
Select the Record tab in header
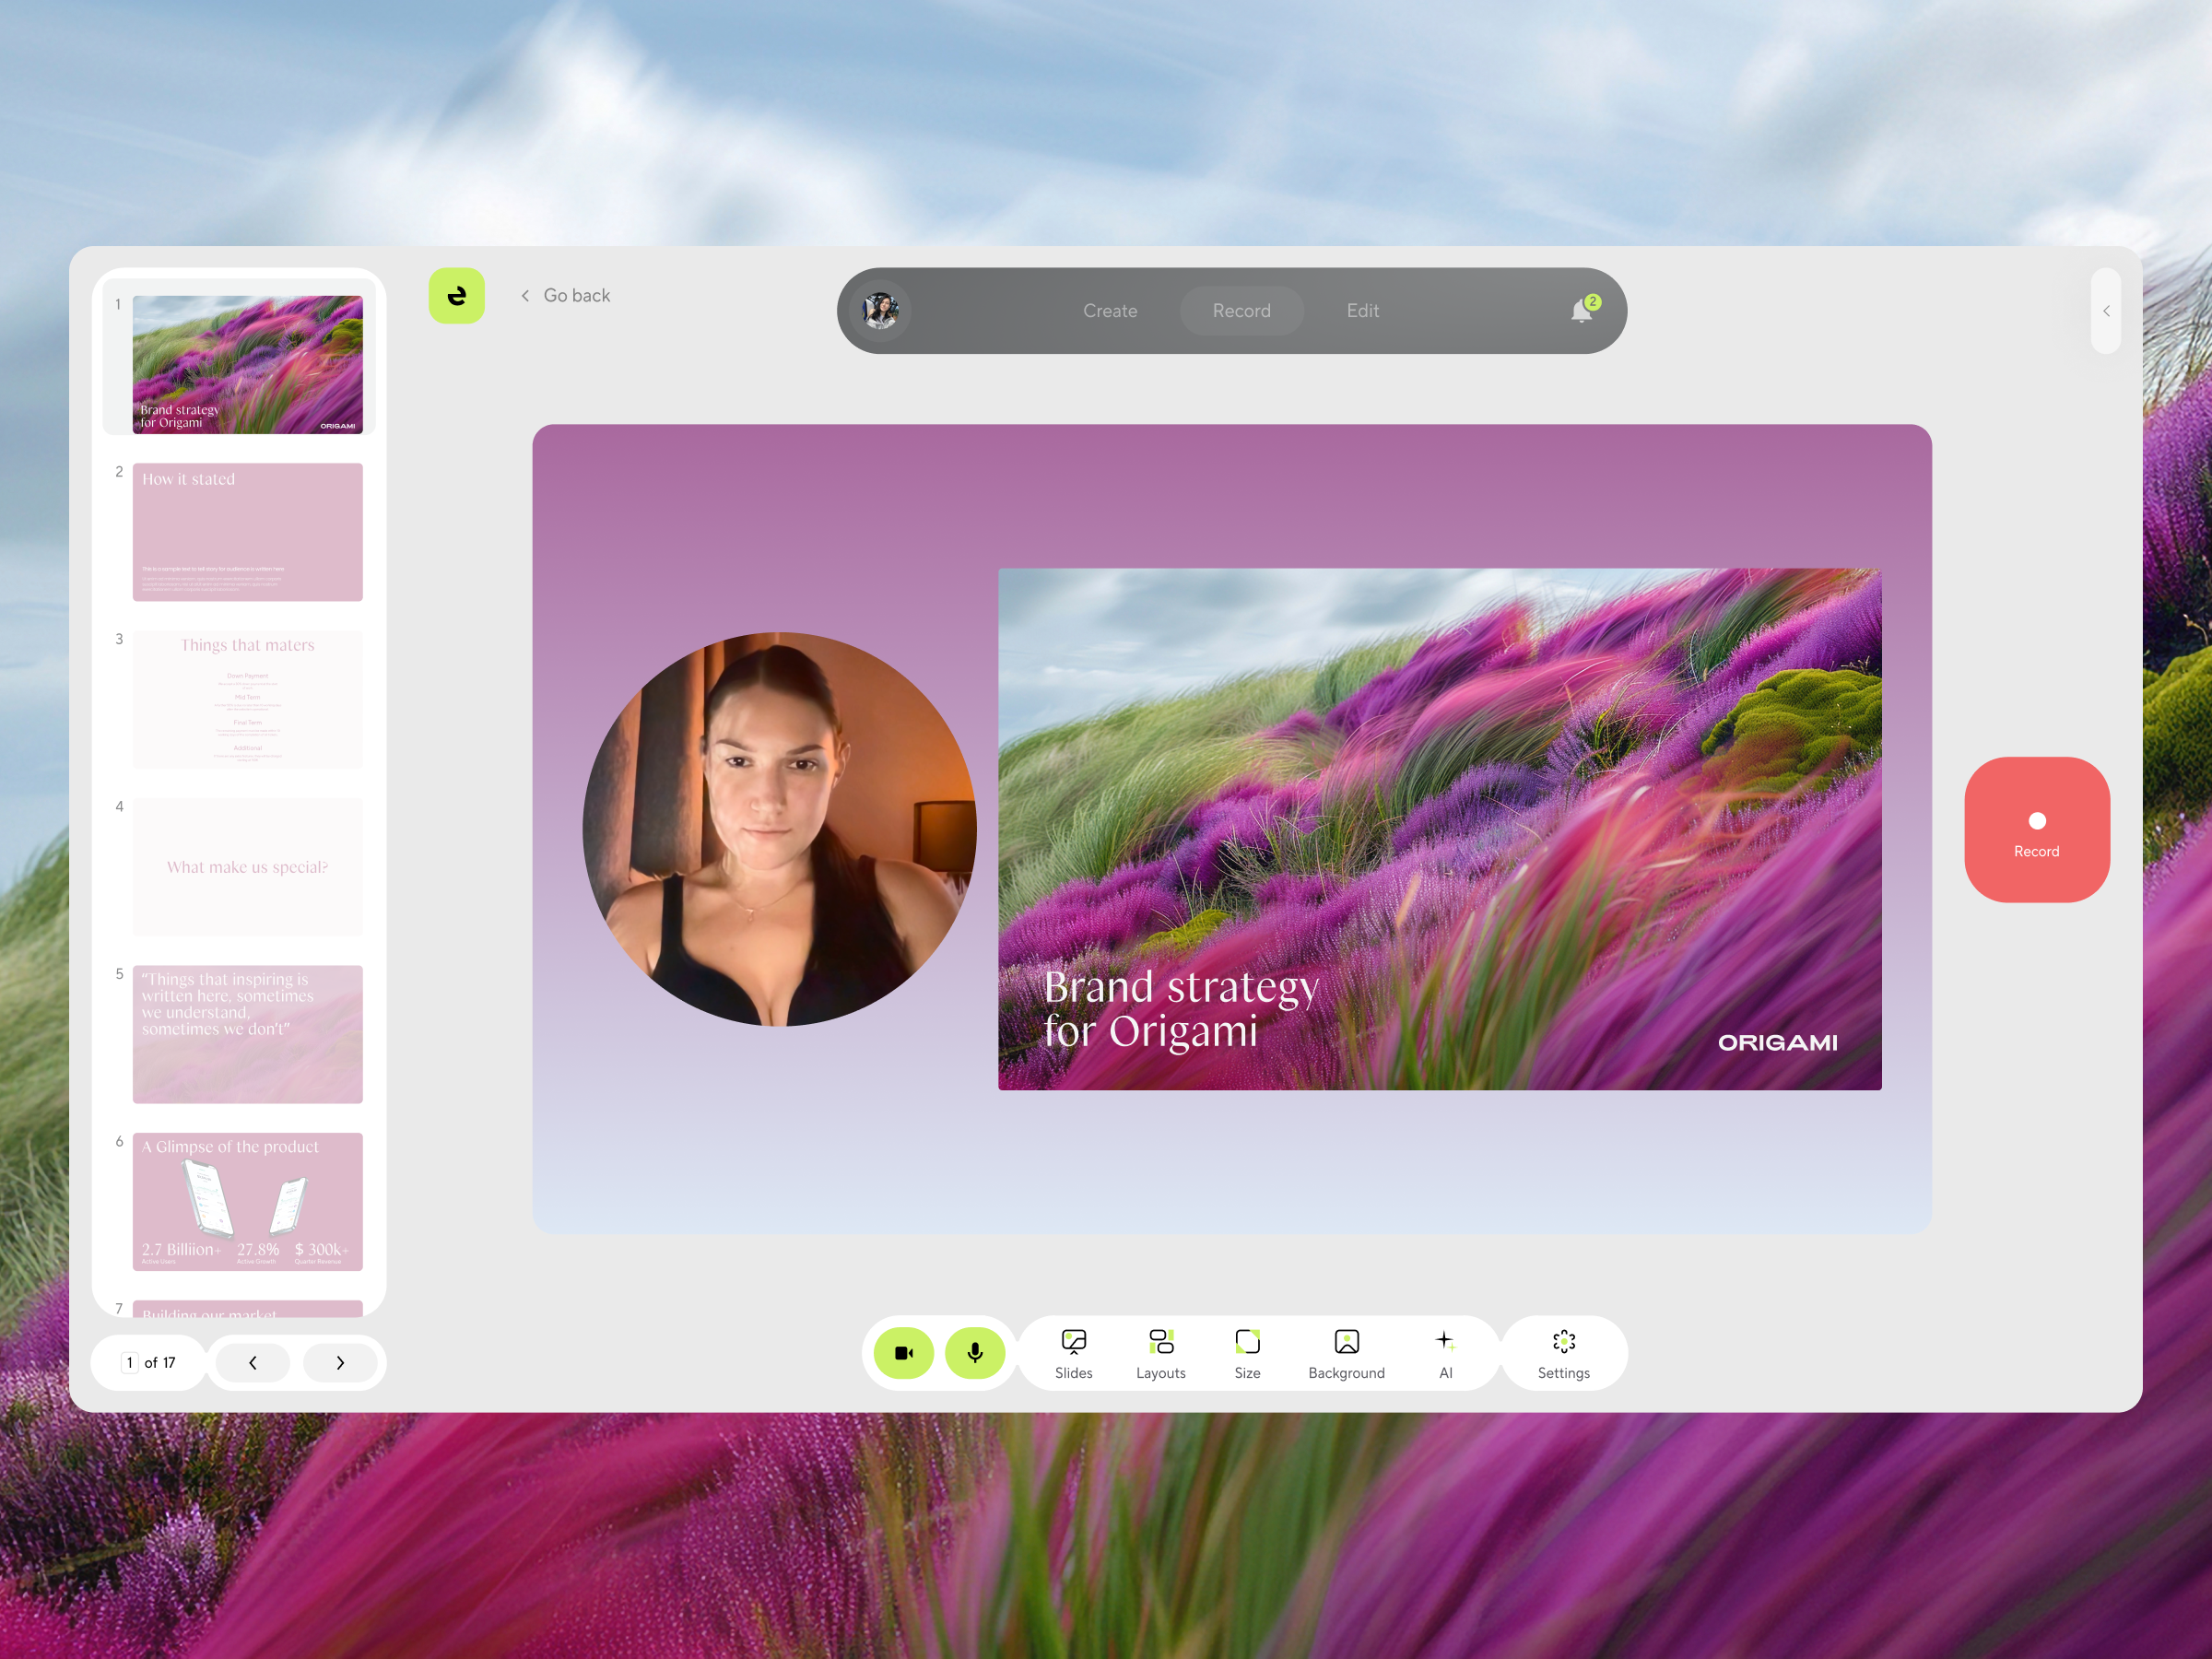[1241, 311]
